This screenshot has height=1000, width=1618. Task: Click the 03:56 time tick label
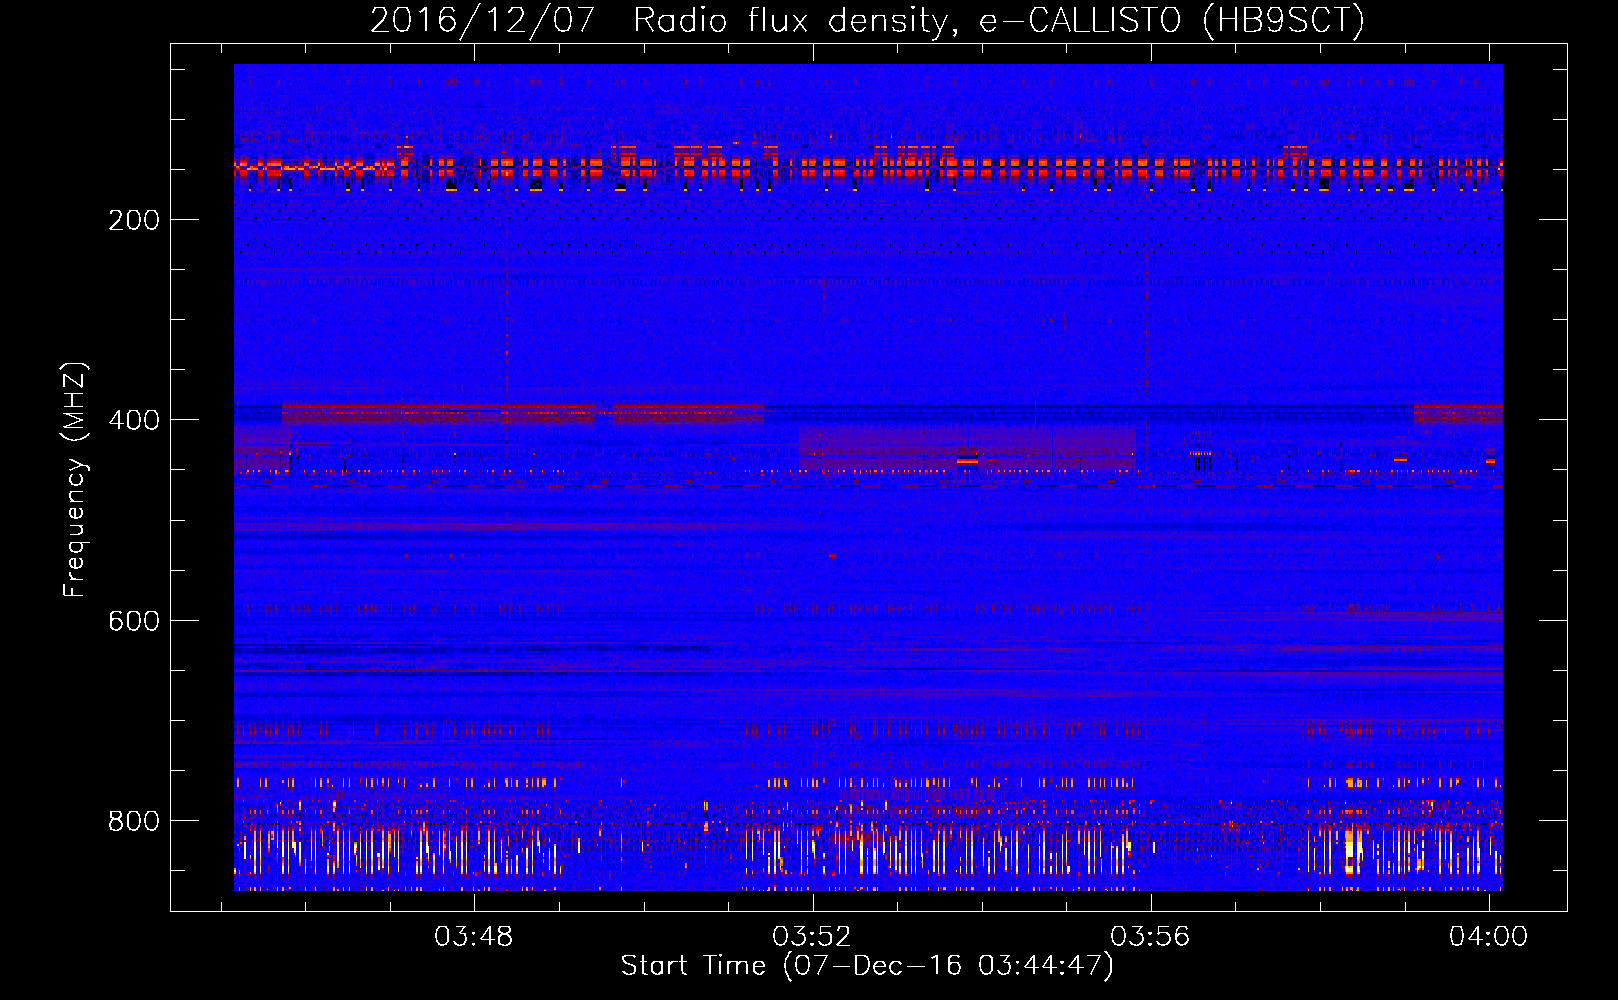pos(1150,936)
